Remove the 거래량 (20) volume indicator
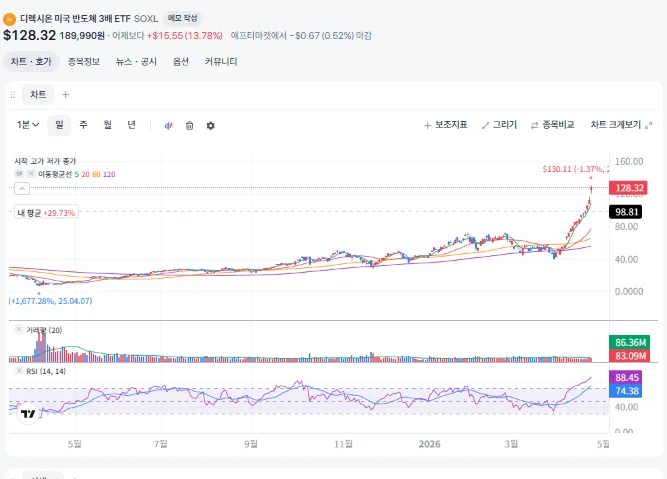 coord(19,330)
